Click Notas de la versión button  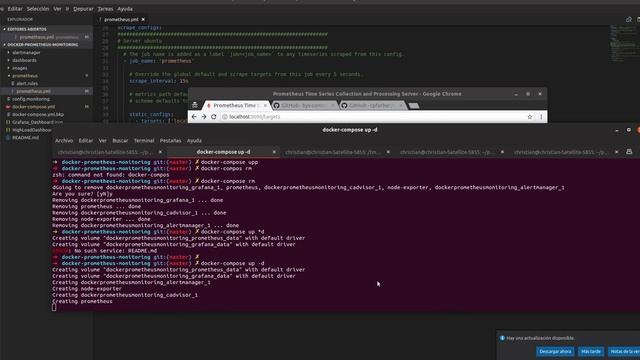[624, 351]
